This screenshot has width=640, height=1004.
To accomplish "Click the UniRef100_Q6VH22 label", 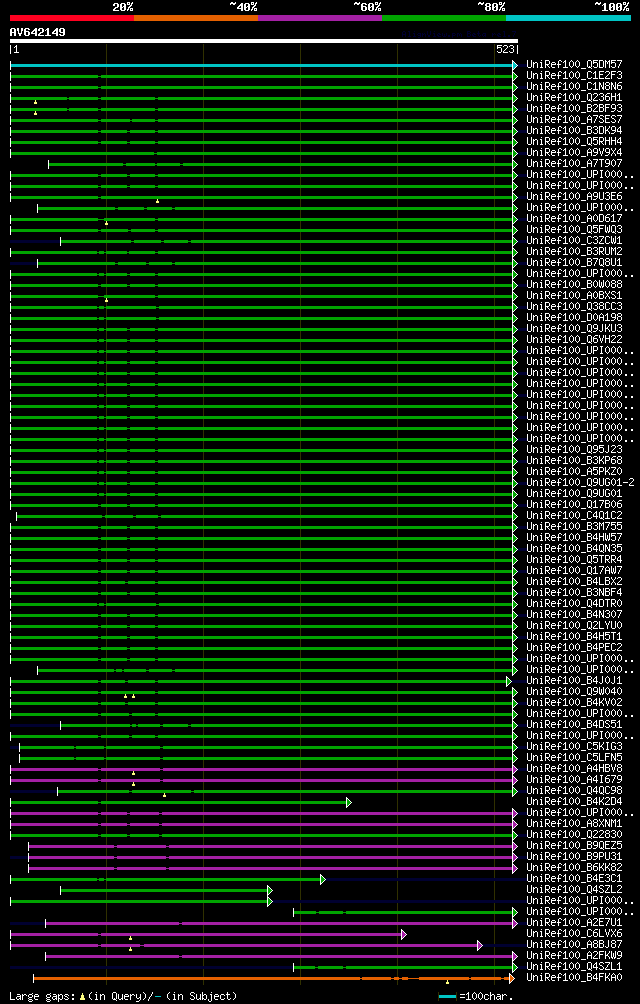I will pyautogui.click(x=574, y=339).
